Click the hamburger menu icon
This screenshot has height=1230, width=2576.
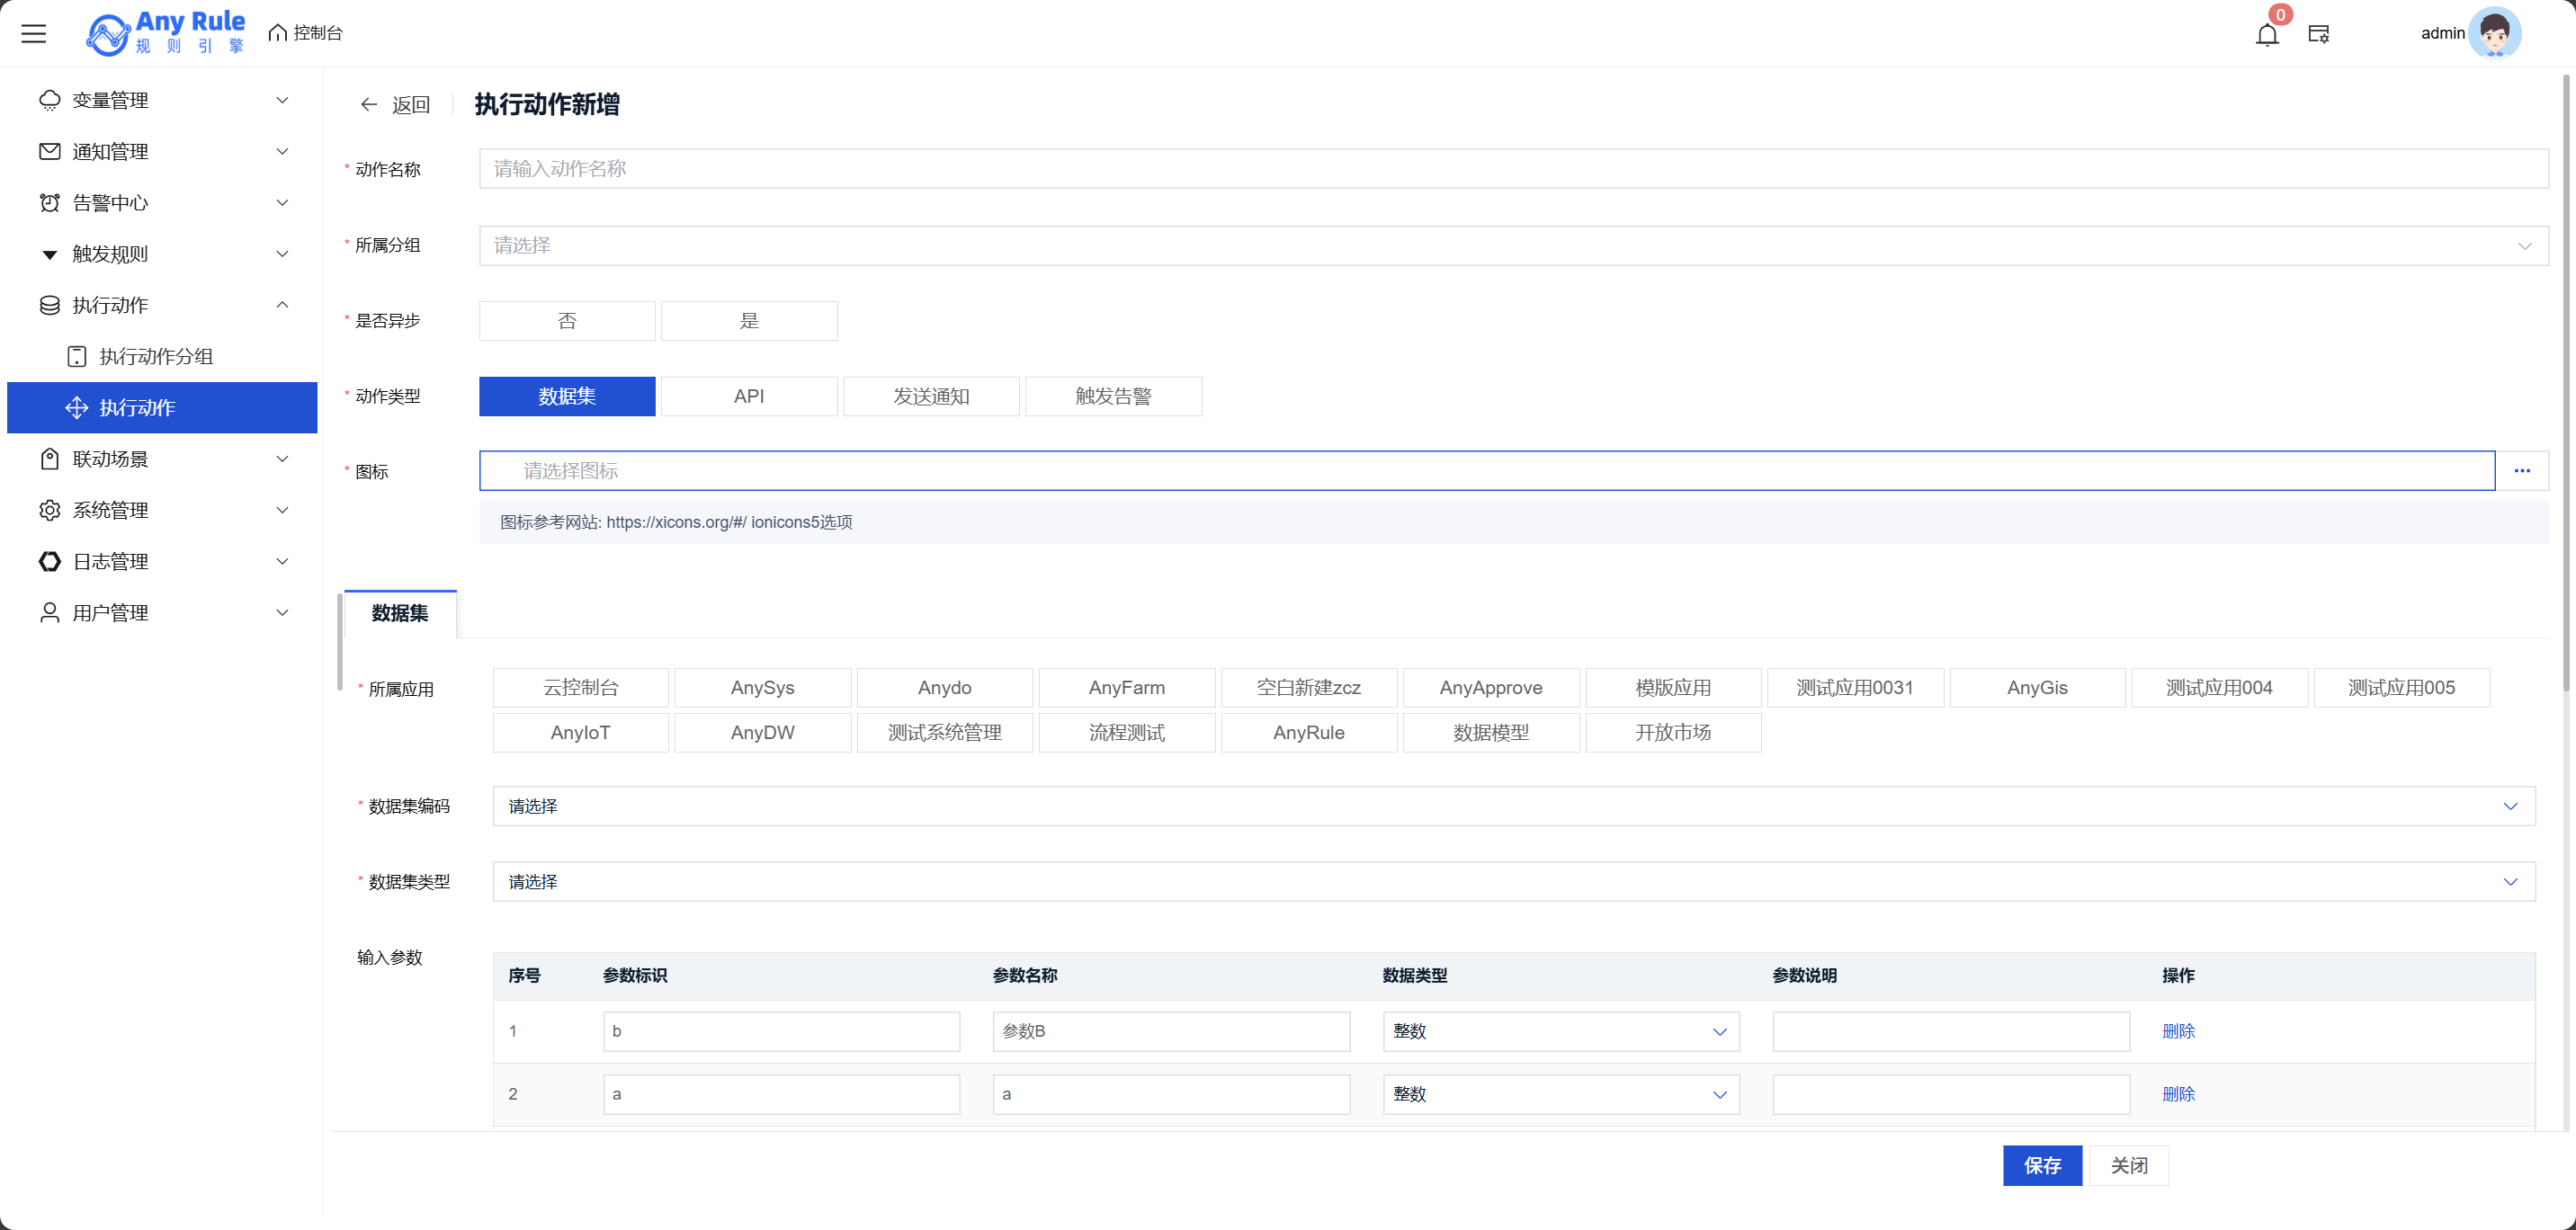34,34
